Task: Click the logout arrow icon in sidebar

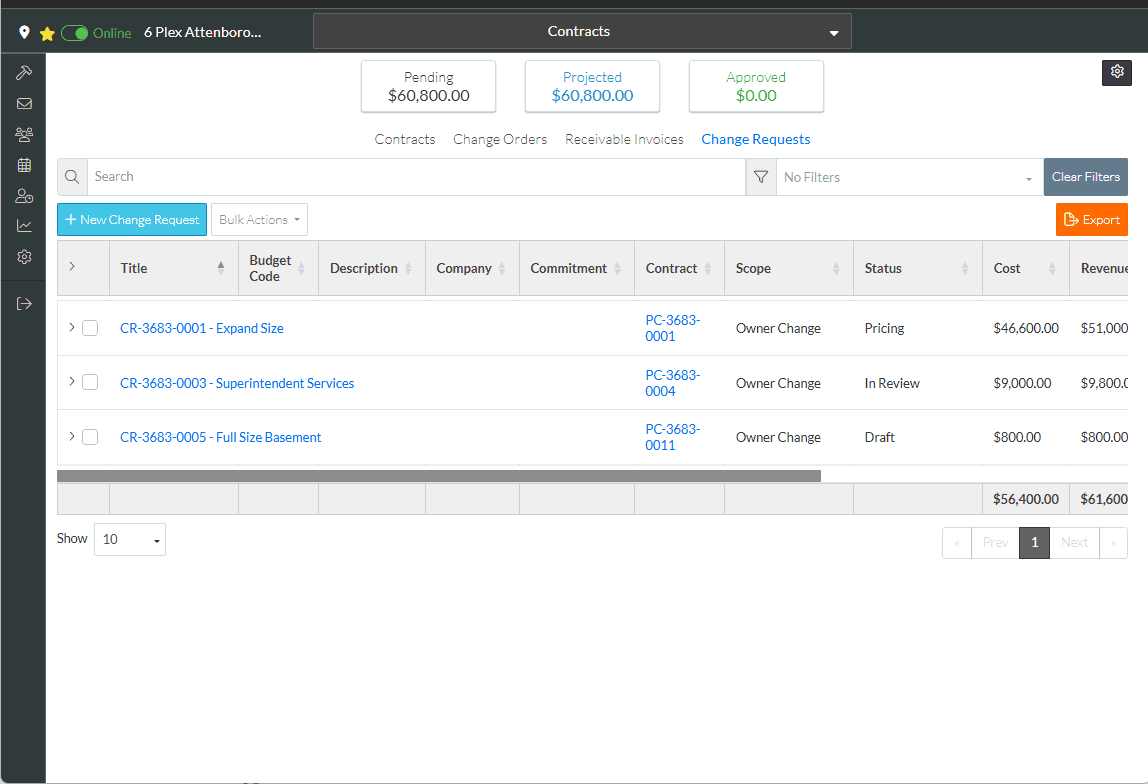Action: (x=24, y=303)
